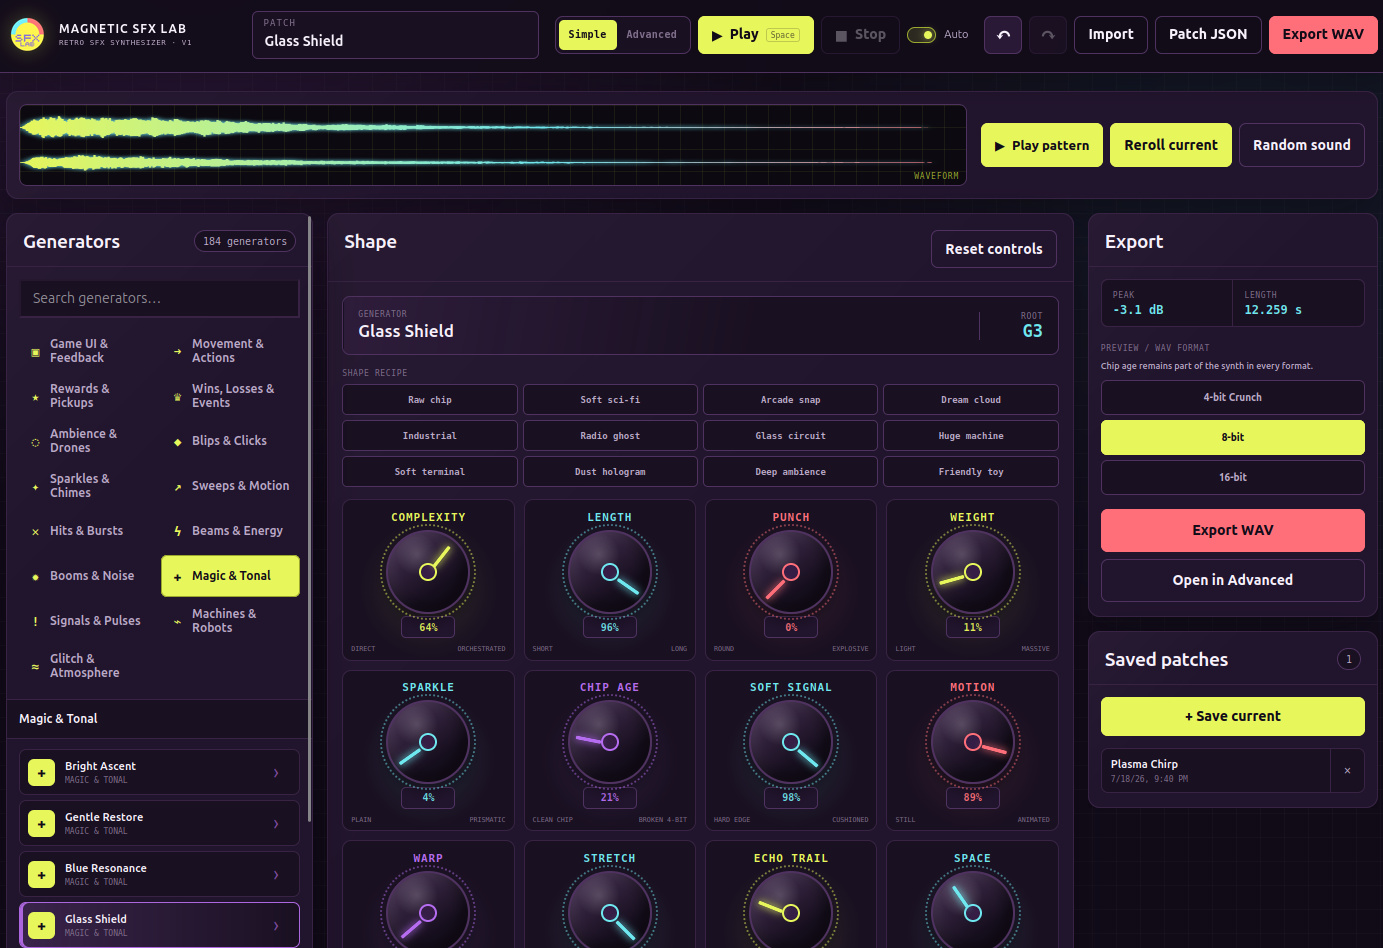Choose the Dream cloud shape recipe
Image resolution: width=1383 pixels, height=948 pixels.
coord(970,399)
